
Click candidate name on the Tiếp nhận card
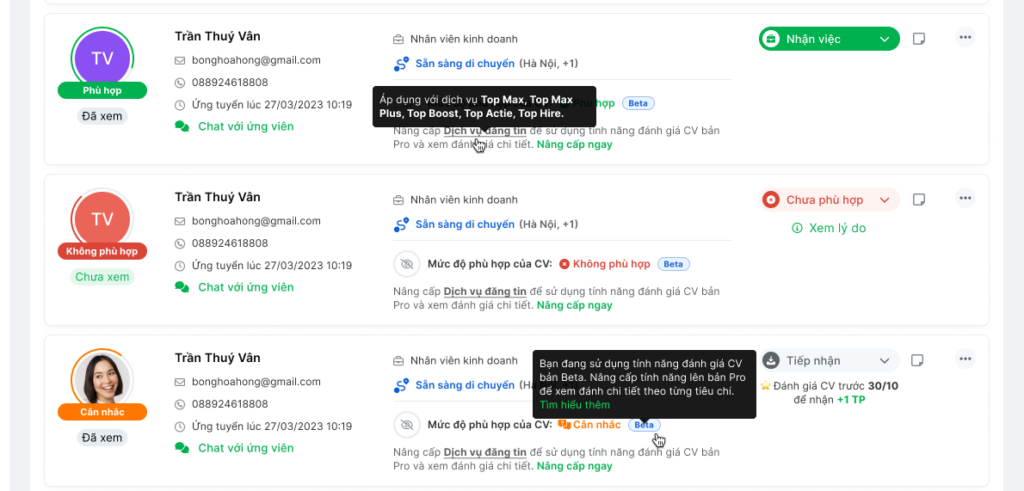tap(217, 357)
